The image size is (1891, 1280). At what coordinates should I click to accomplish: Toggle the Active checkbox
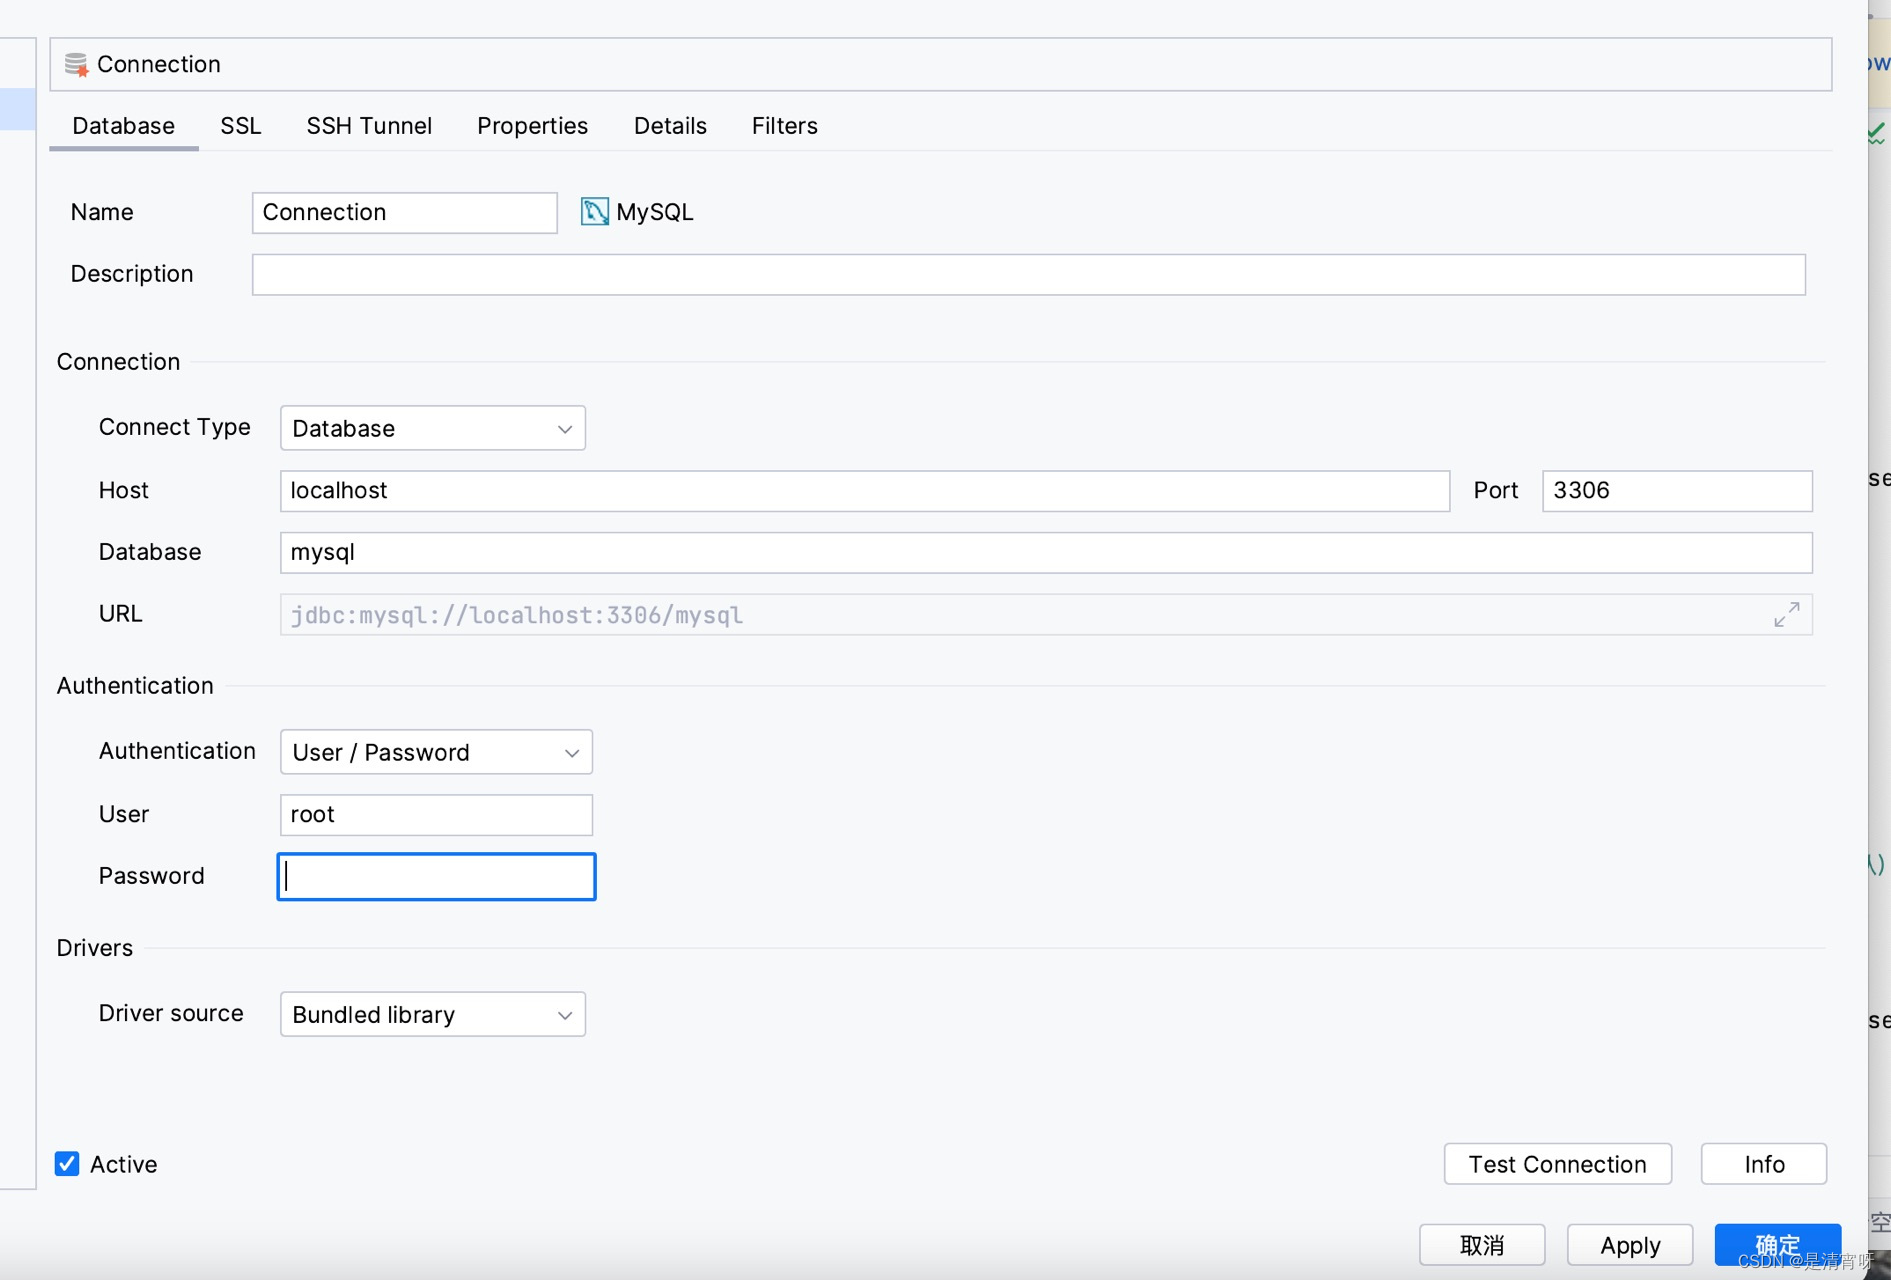(67, 1163)
